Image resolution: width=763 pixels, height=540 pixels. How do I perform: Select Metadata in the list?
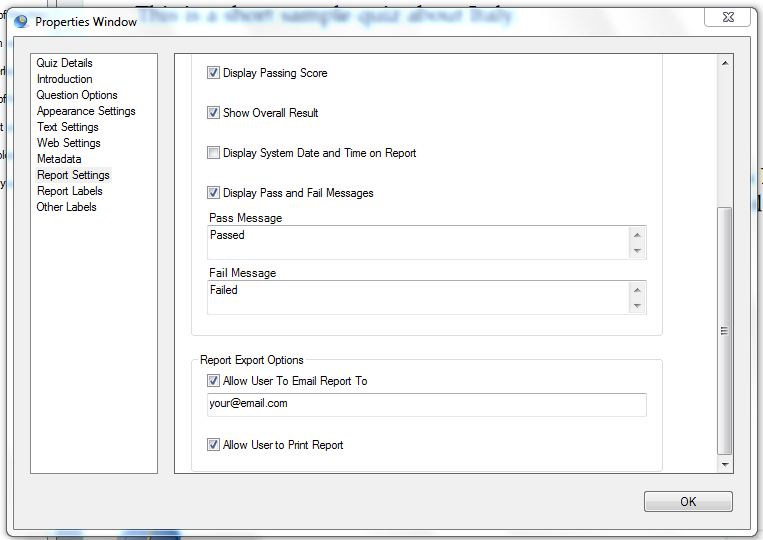[59, 159]
